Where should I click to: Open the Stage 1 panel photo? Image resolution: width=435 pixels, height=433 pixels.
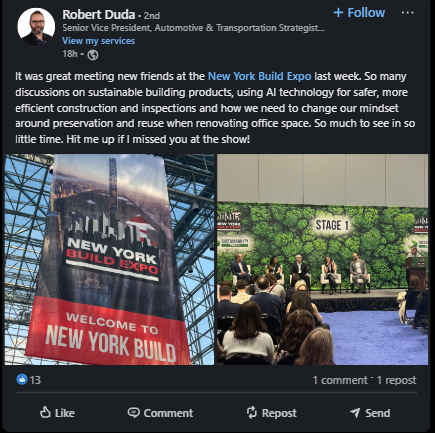[x=322, y=259]
